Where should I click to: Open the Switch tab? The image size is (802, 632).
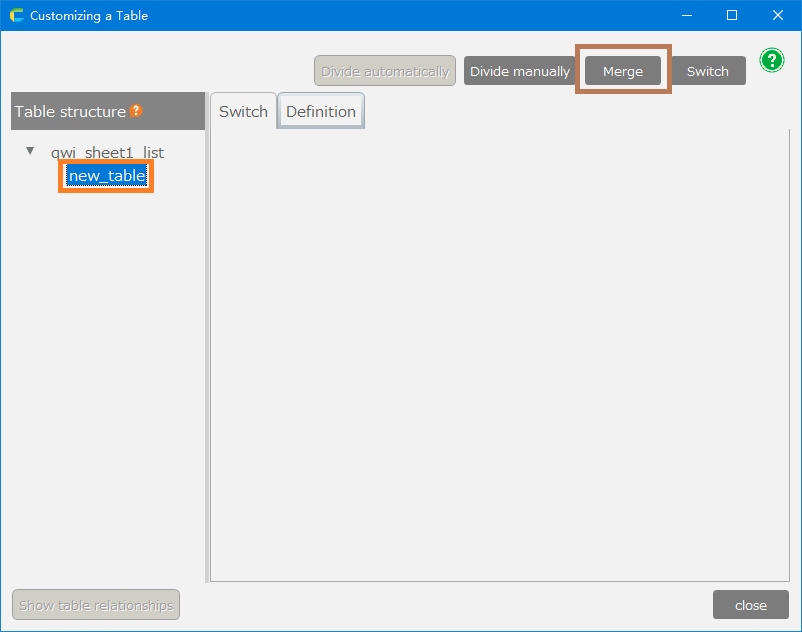tap(243, 111)
